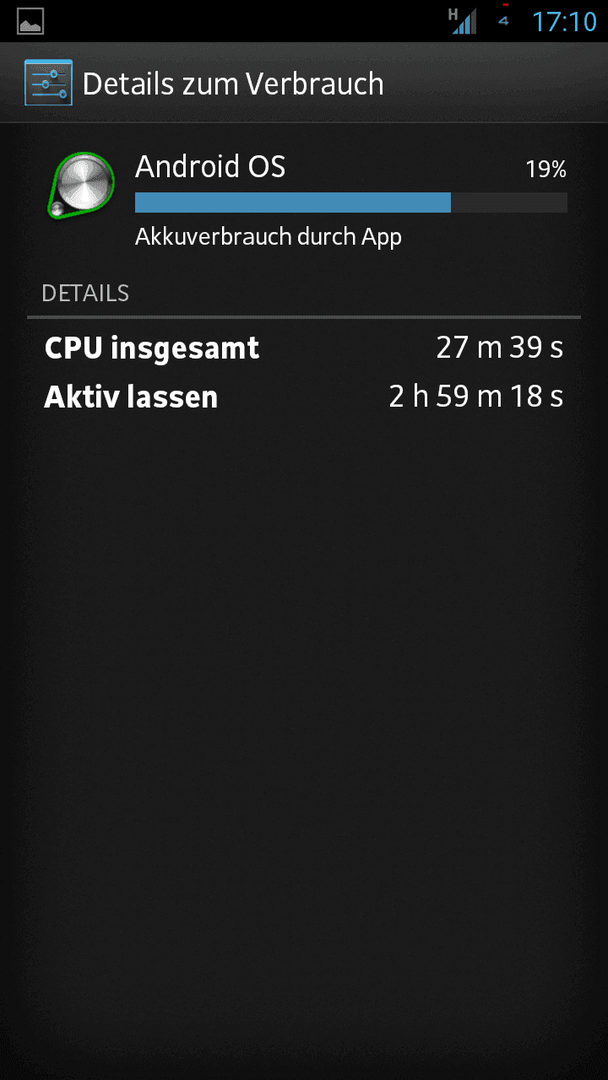608x1080 pixels.
Task: Tap the Akkuverbrauch durch App text
Action: [269, 237]
